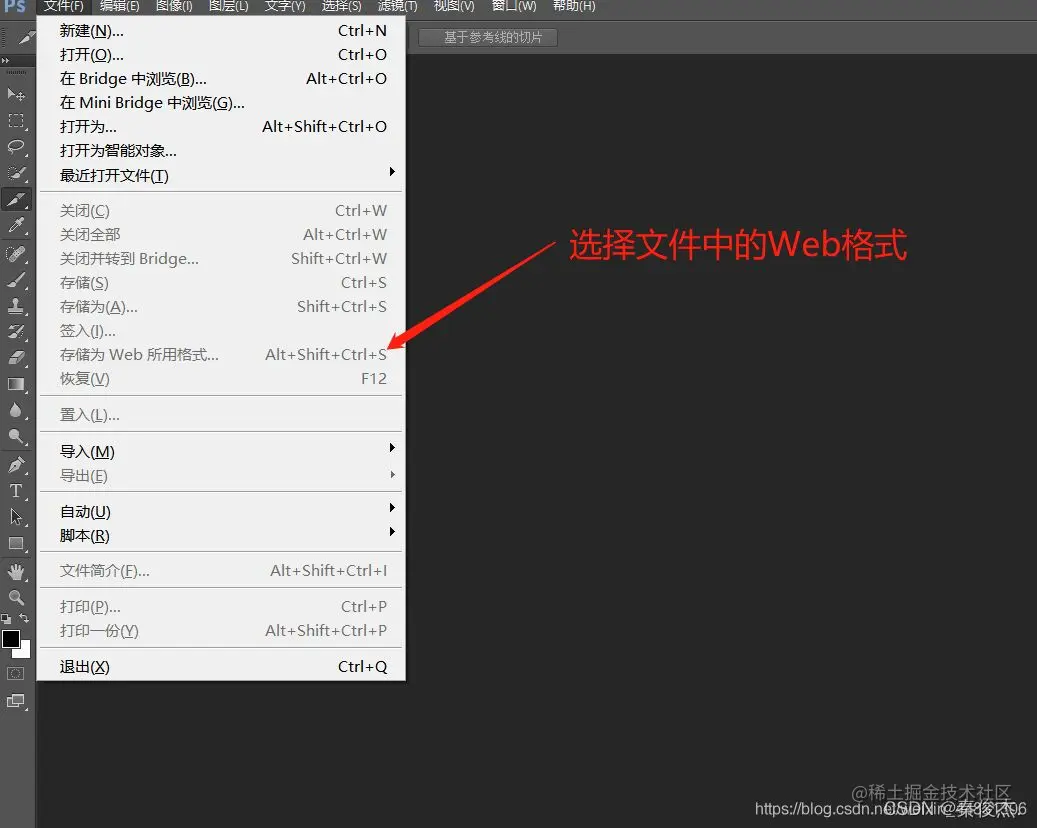Image resolution: width=1037 pixels, height=828 pixels.
Task: Select the Clone Stamp tool
Action: [x=16, y=306]
